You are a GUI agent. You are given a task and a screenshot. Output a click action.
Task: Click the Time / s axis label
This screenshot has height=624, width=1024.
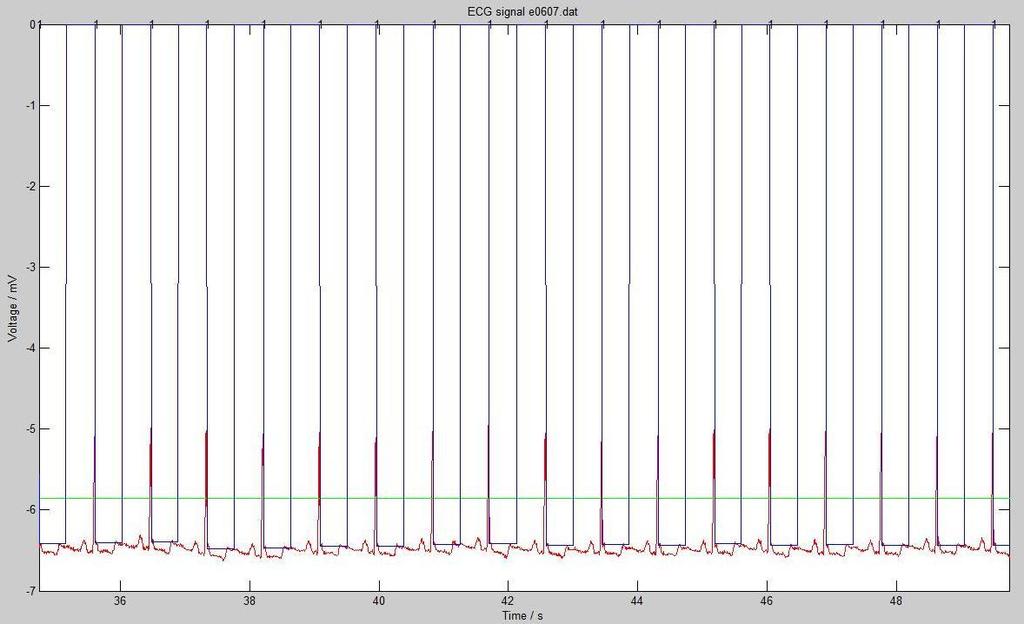click(x=522, y=616)
